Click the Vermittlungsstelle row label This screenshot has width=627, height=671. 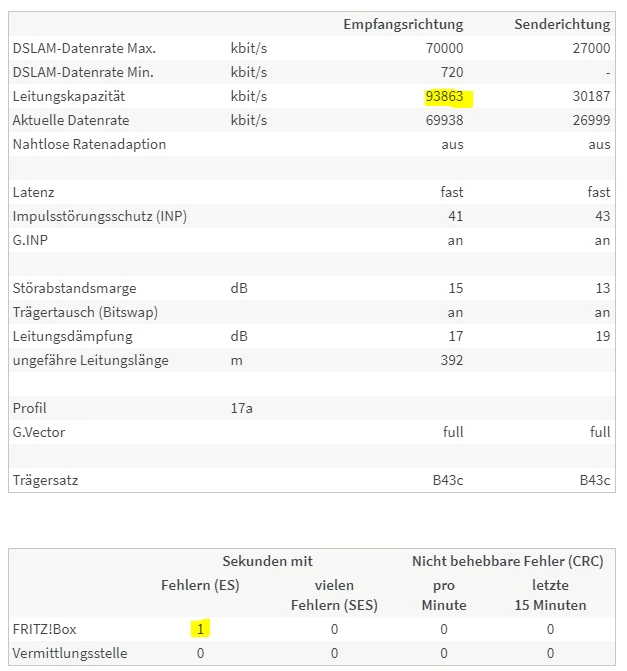70,653
